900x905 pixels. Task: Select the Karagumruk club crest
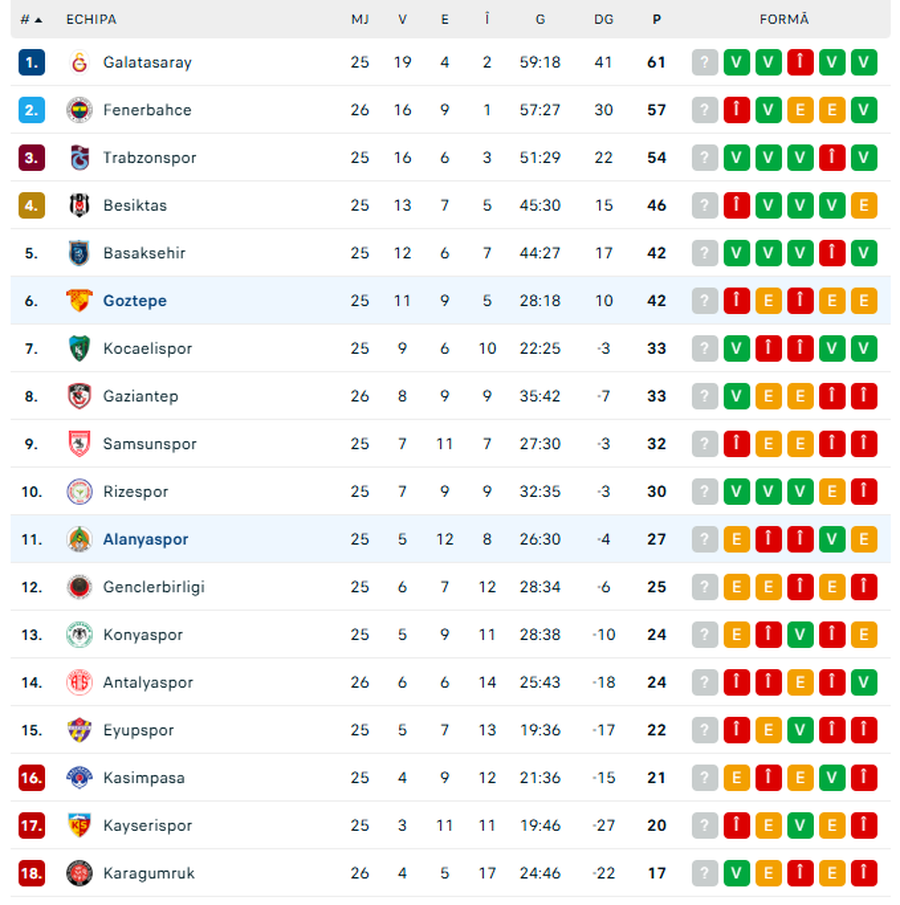pos(80,873)
